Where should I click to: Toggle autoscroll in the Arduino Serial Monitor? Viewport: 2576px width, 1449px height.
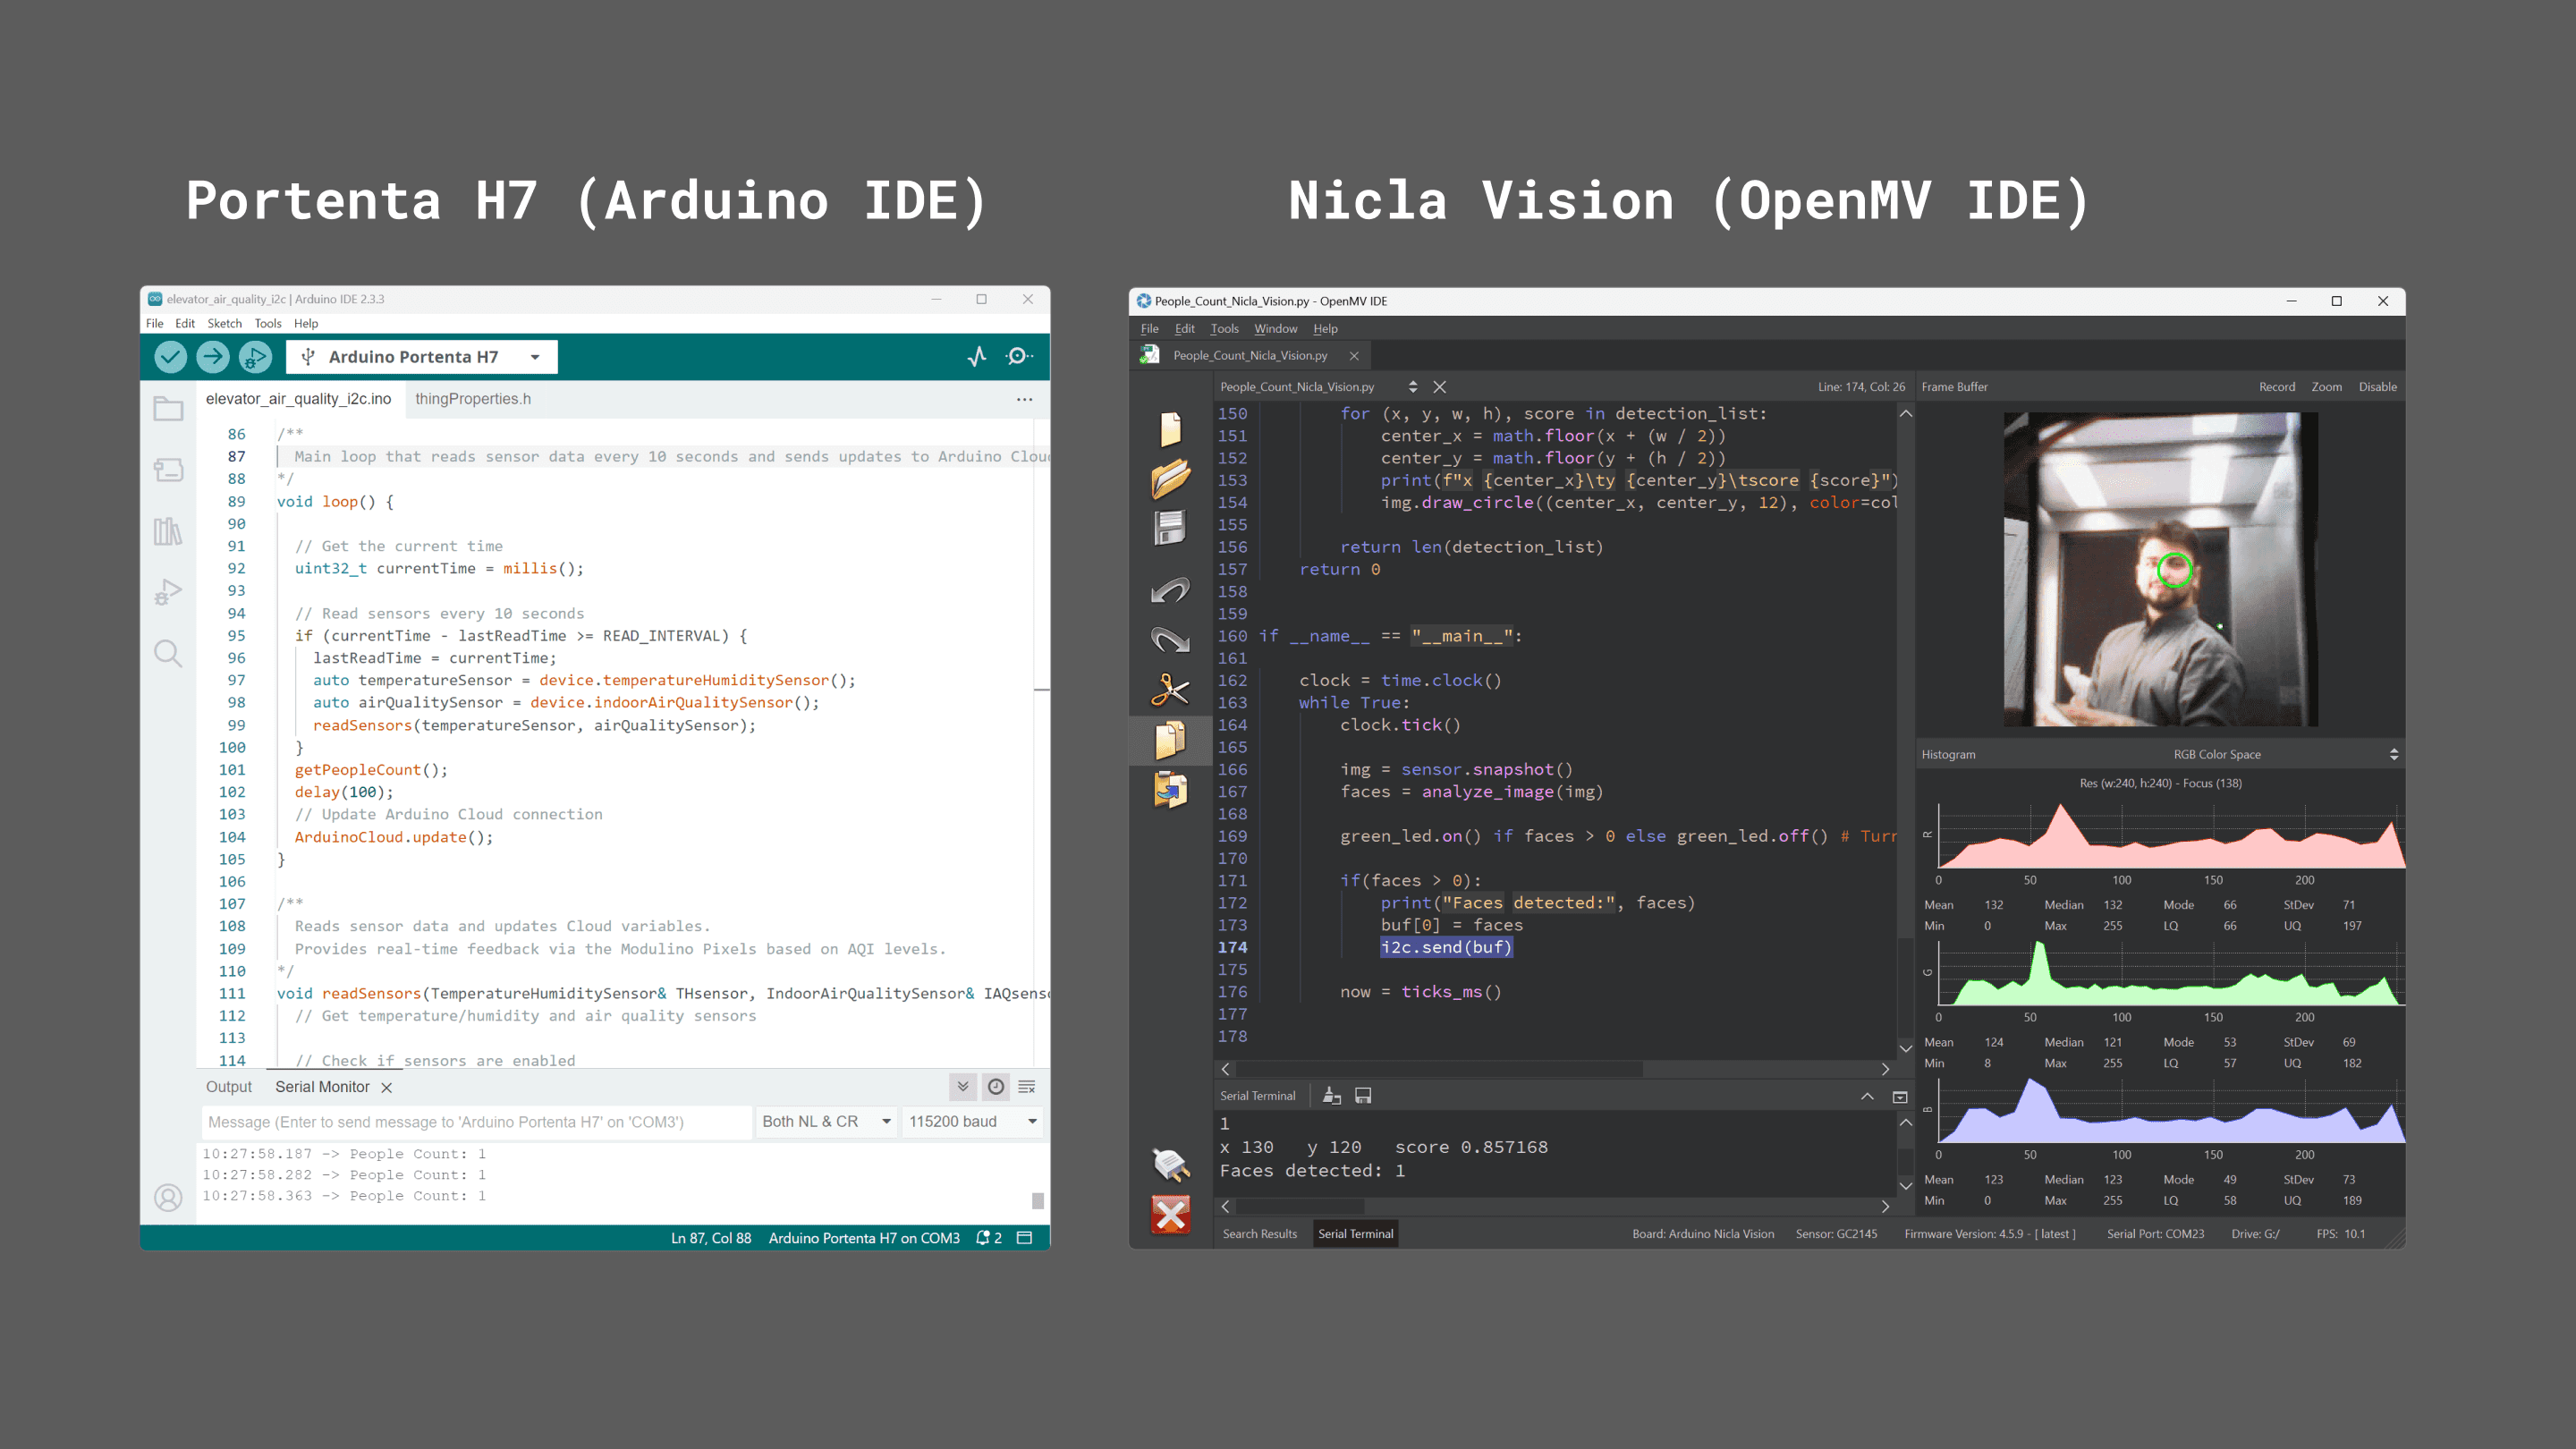[962, 1087]
